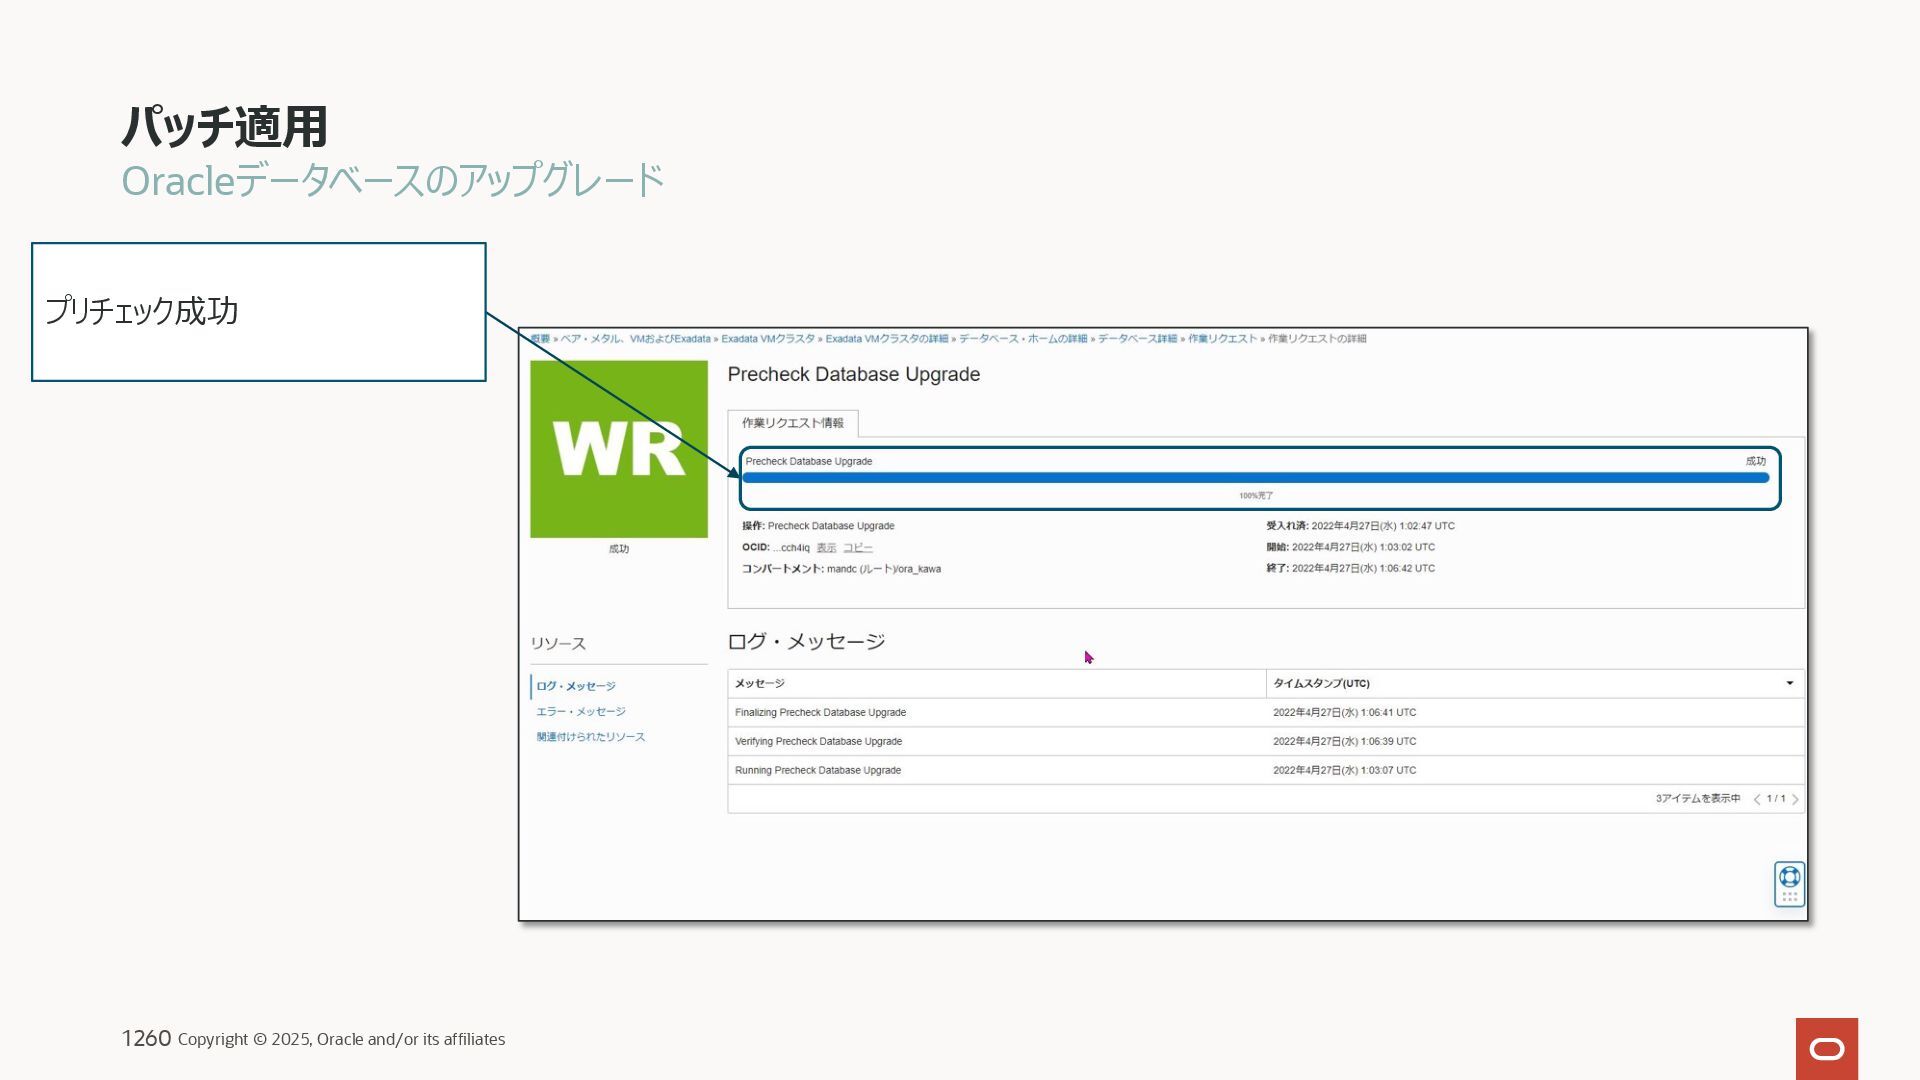Click the メッセージ column header

(760, 683)
